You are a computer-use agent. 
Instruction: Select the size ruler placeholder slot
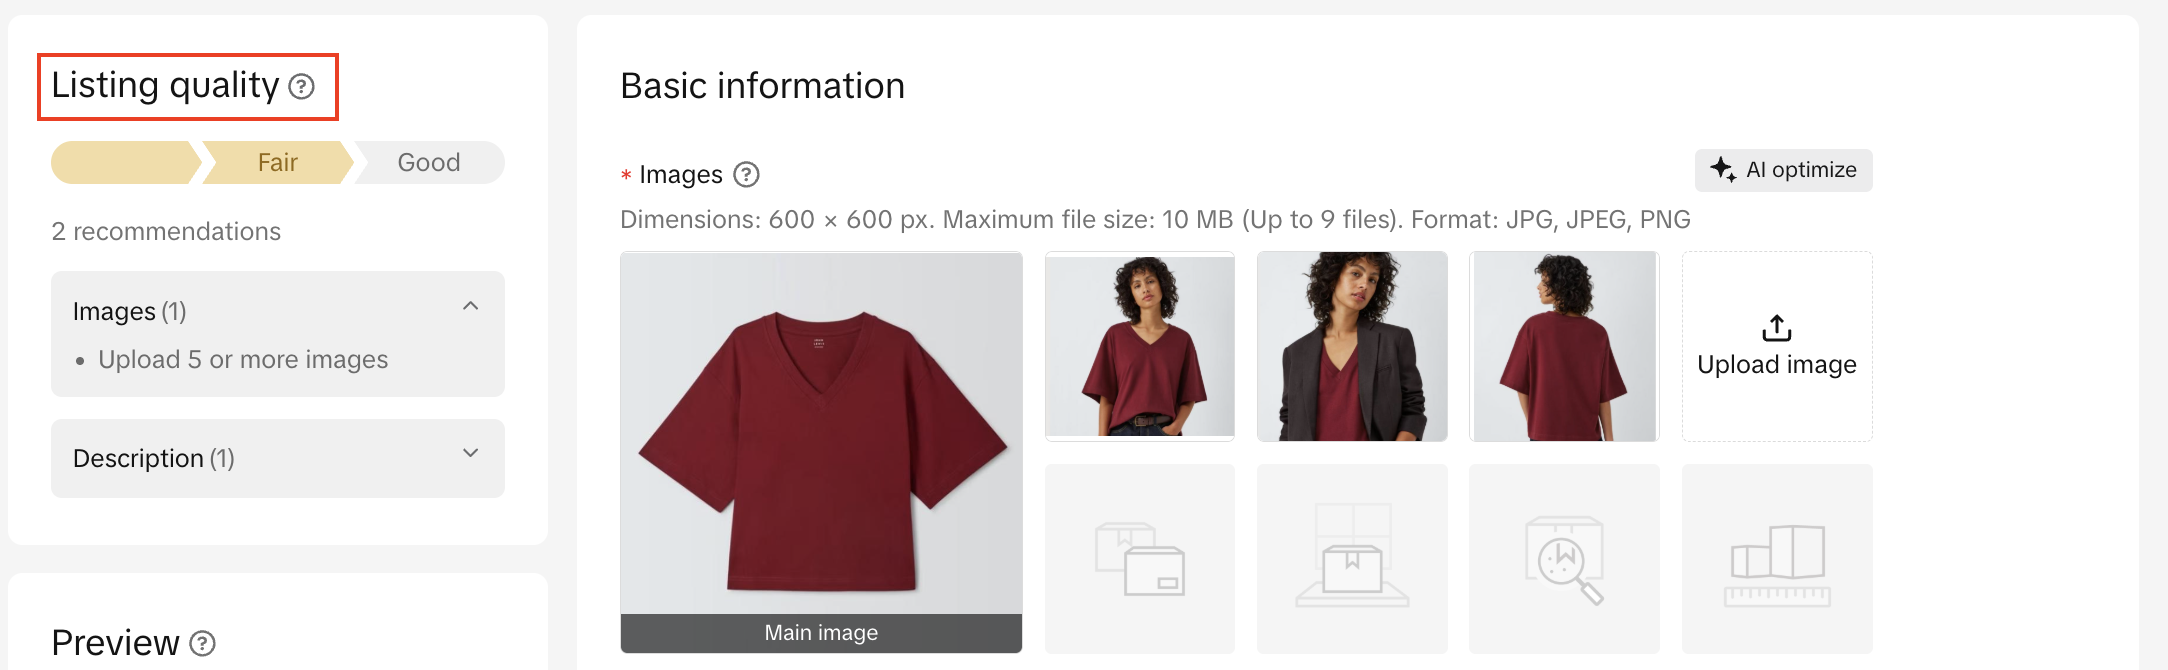[1776, 558]
